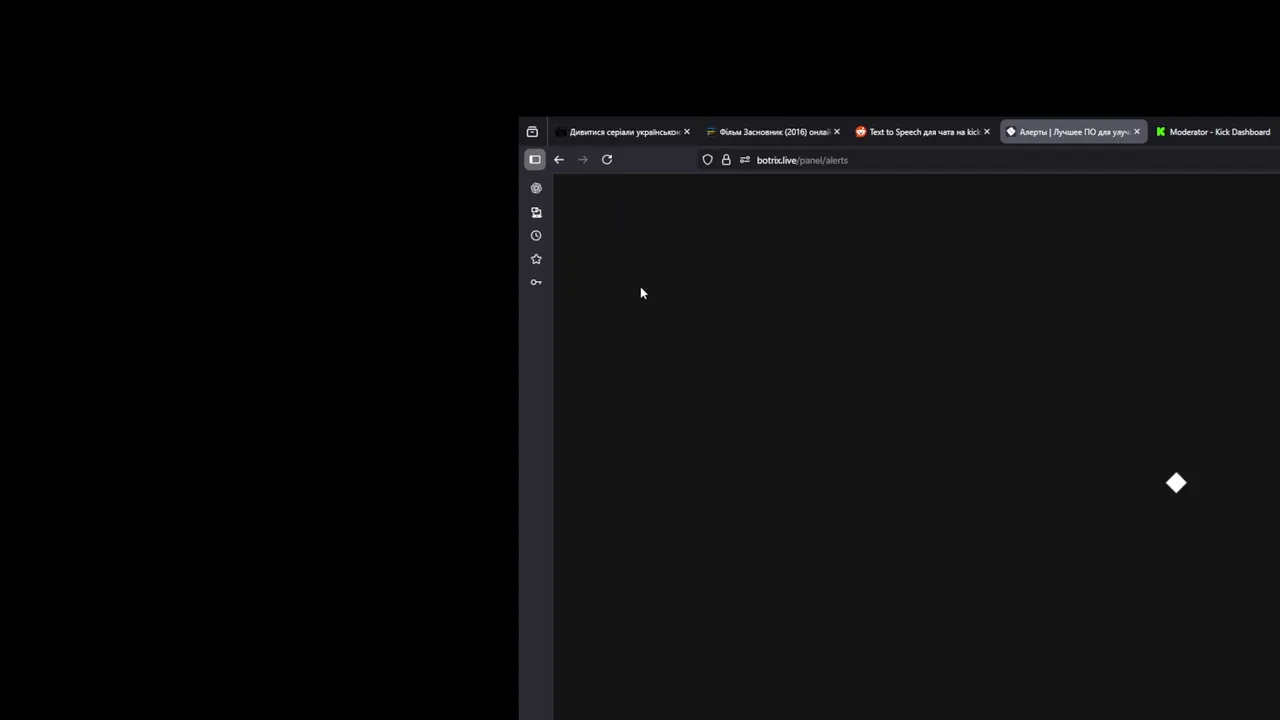The image size is (1280, 720).
Task: Open site permissions icon in the address bar
Action: point(745,160)
